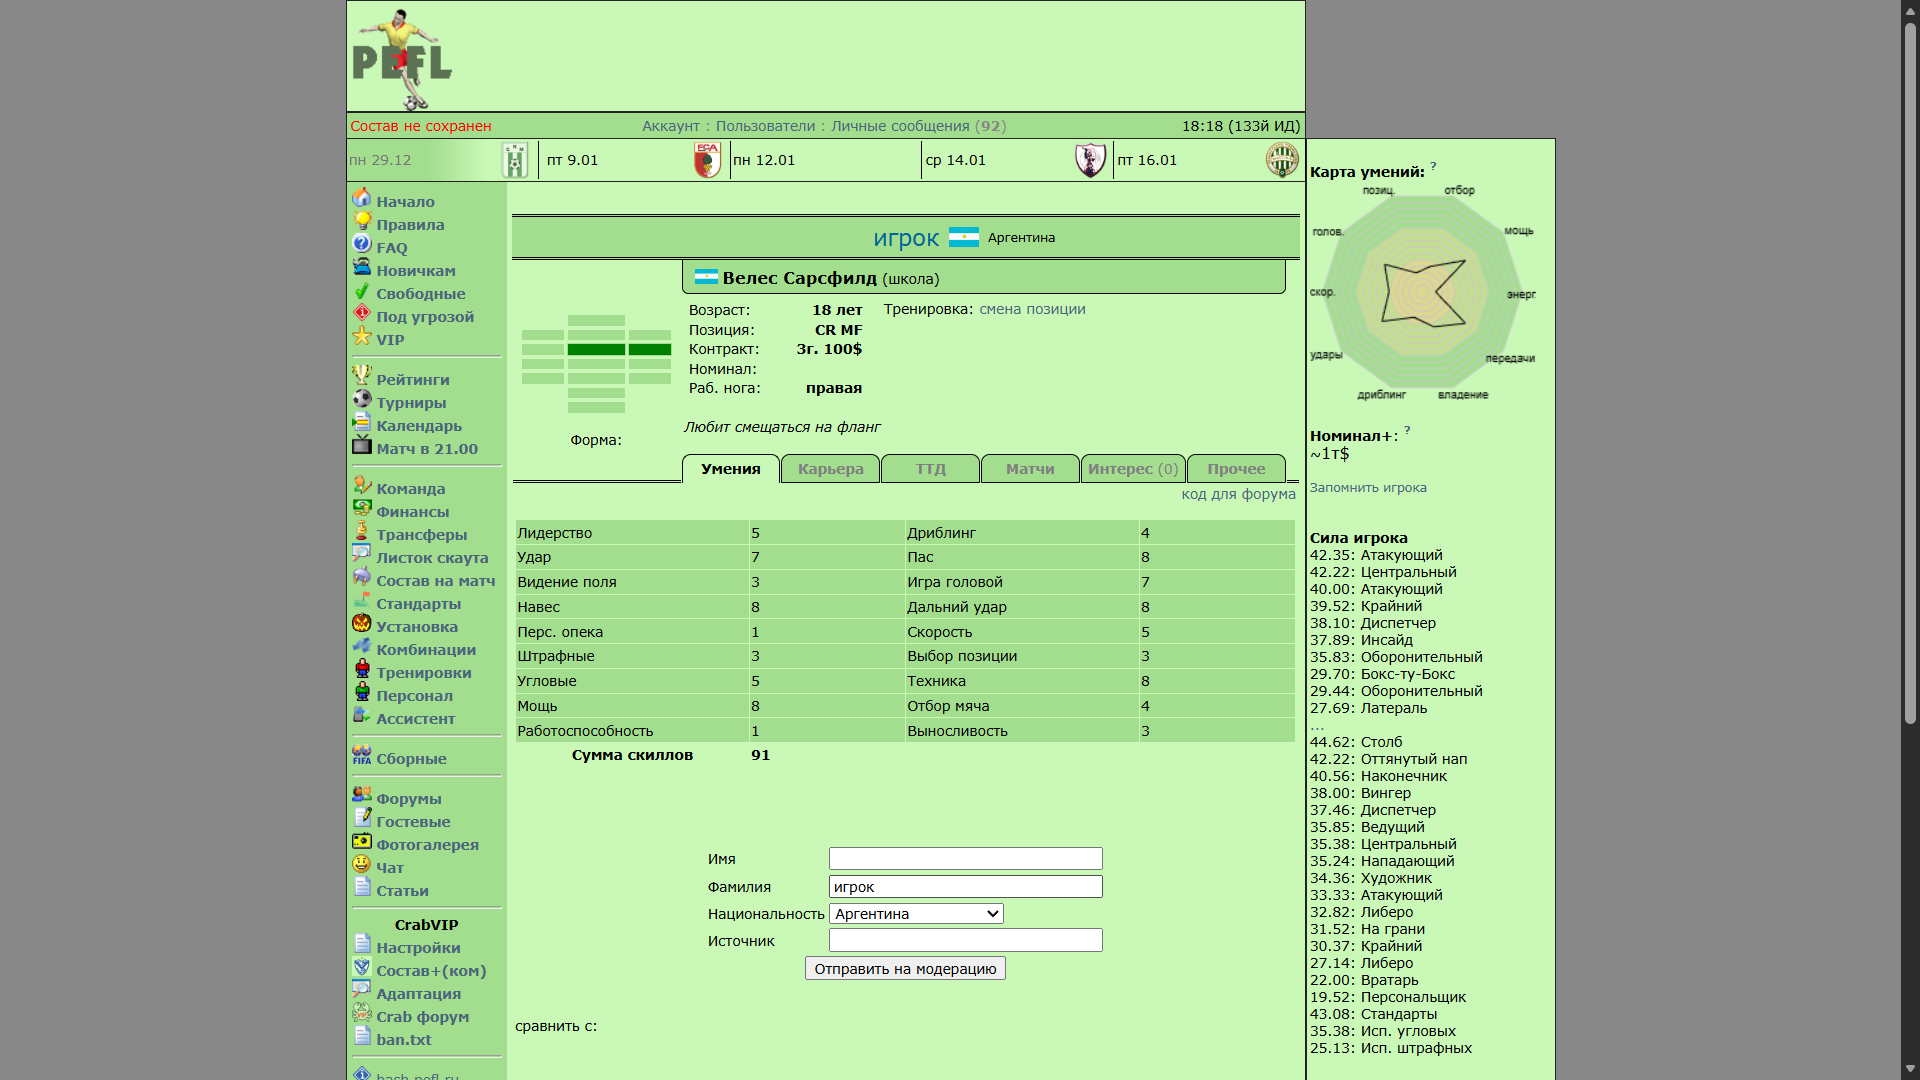Click the trophy icon beside Рейтинги
The width and height of the screenshot is (1920, 1080).
pos(361,377)
